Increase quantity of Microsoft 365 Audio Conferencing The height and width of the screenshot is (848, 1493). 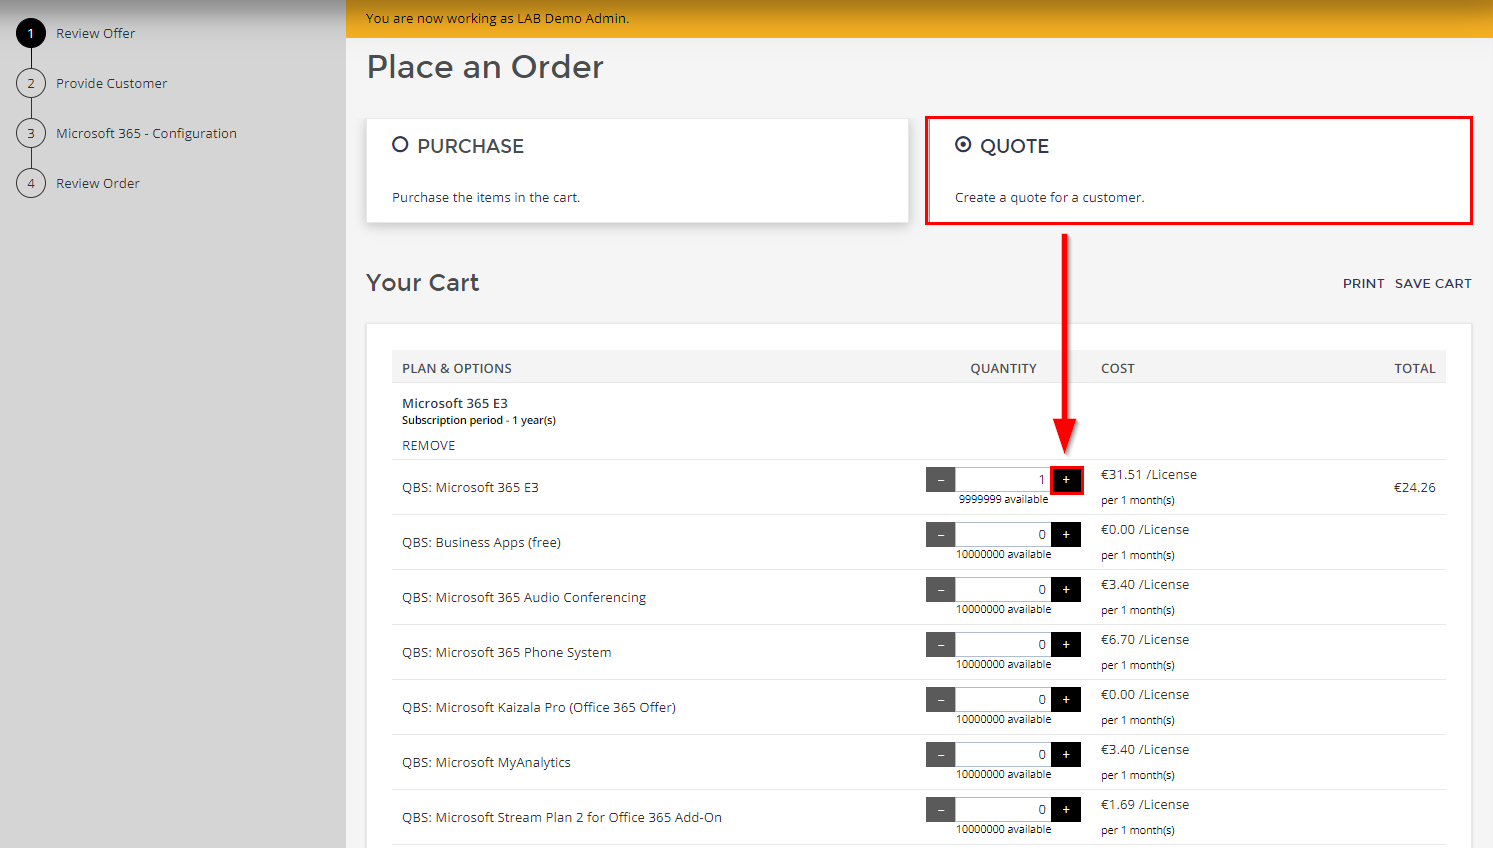[x=1066, y=590]
